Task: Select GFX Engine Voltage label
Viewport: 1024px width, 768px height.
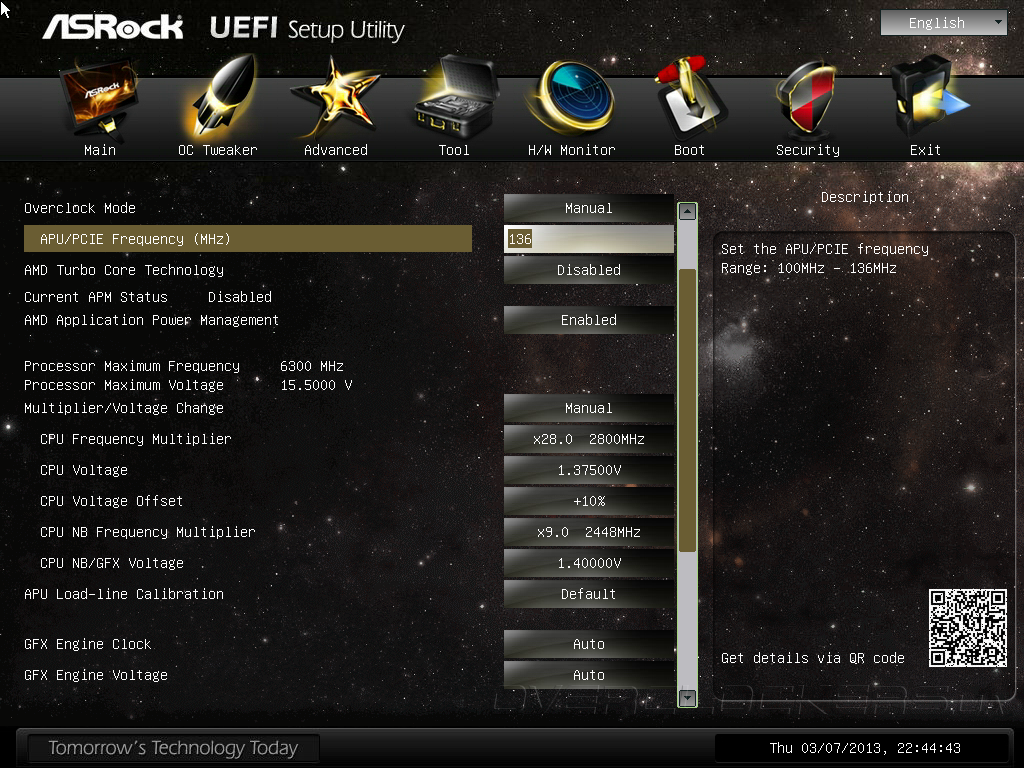Action: pyautogui.click(x=96, y=675)
